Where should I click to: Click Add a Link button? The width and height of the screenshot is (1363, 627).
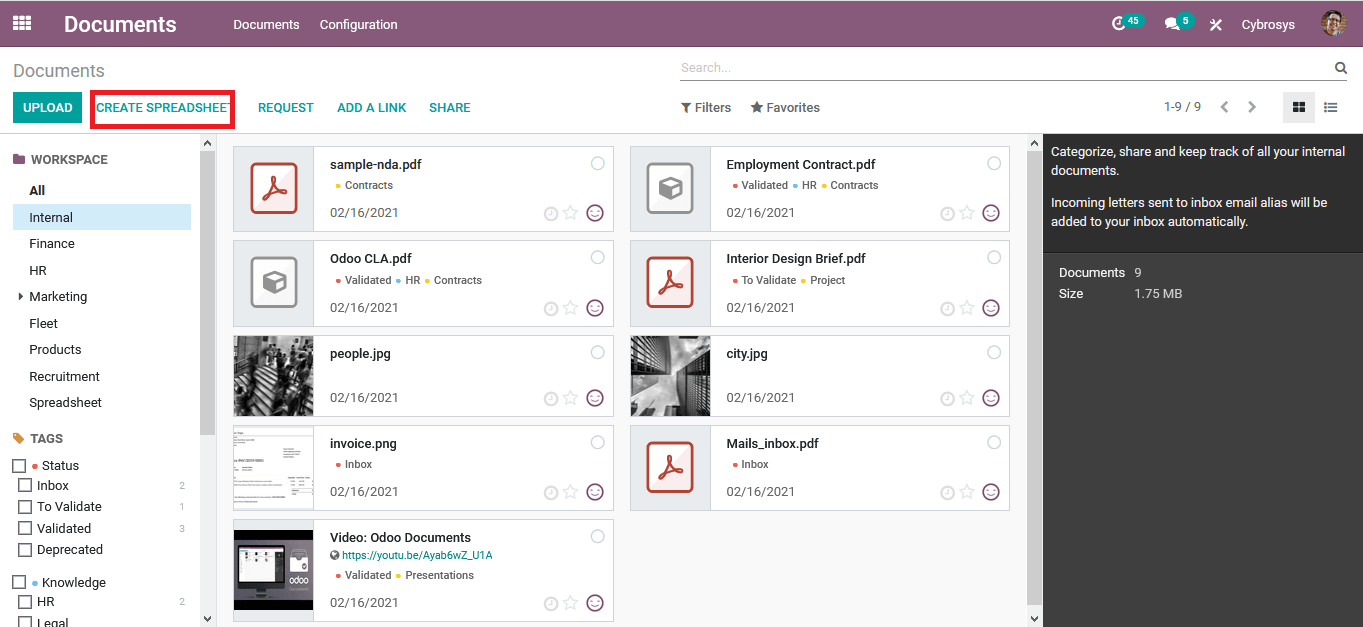pyautogui.click(x=372, y=107)
